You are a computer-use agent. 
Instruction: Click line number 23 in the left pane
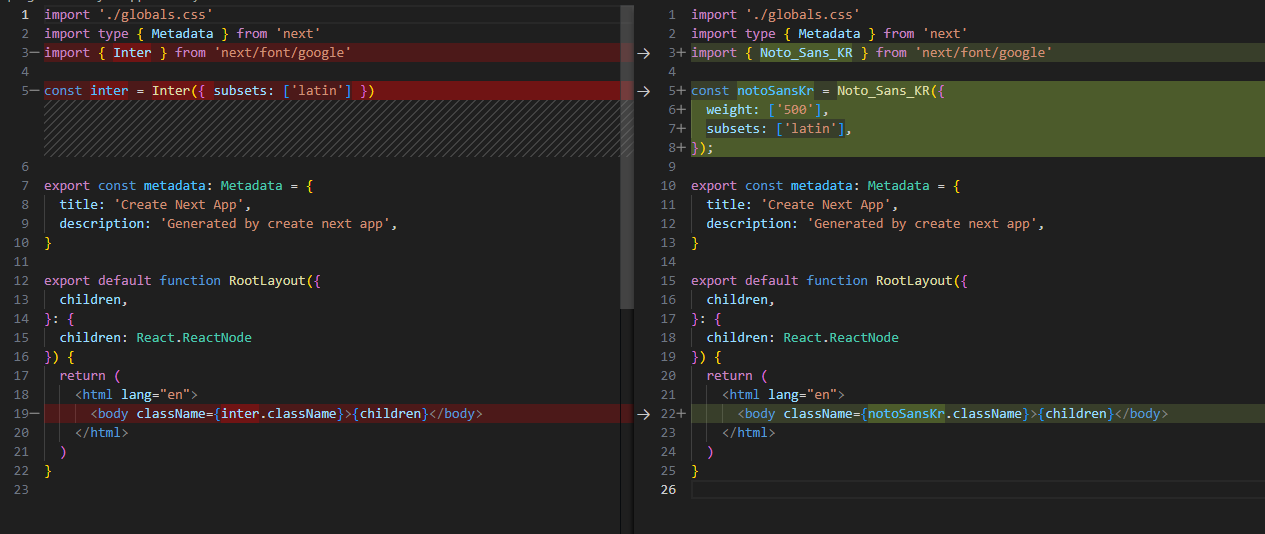(x=21, y=490)
